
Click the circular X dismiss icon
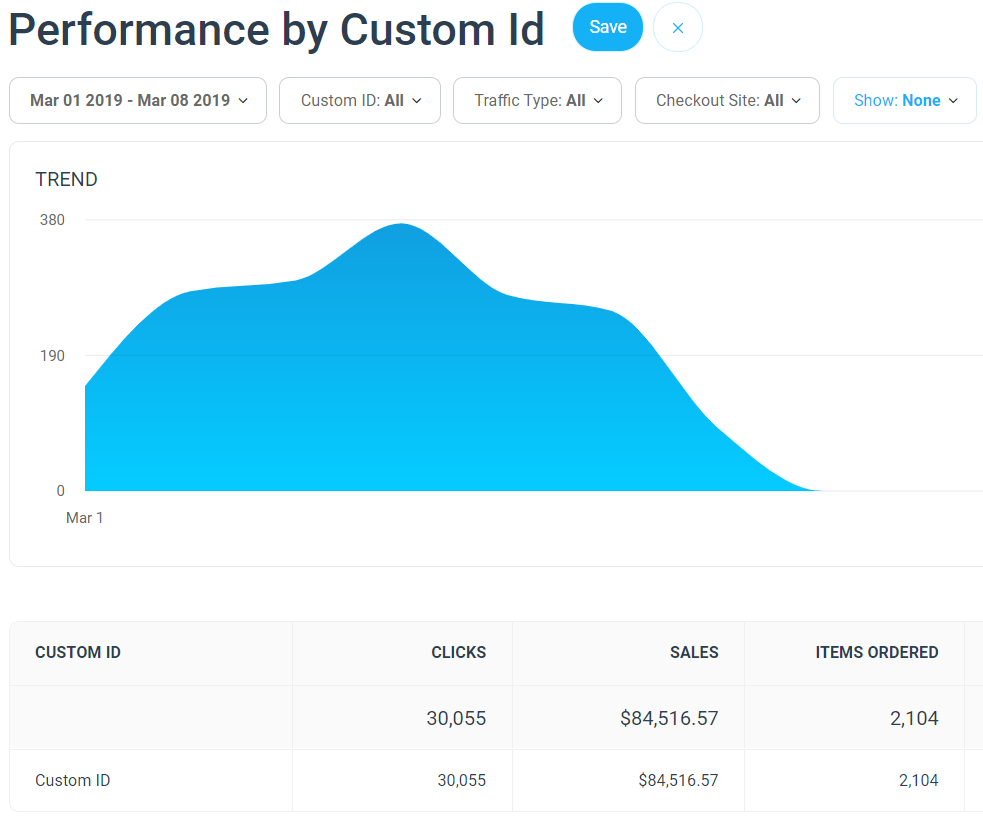[x=677, y=27]
